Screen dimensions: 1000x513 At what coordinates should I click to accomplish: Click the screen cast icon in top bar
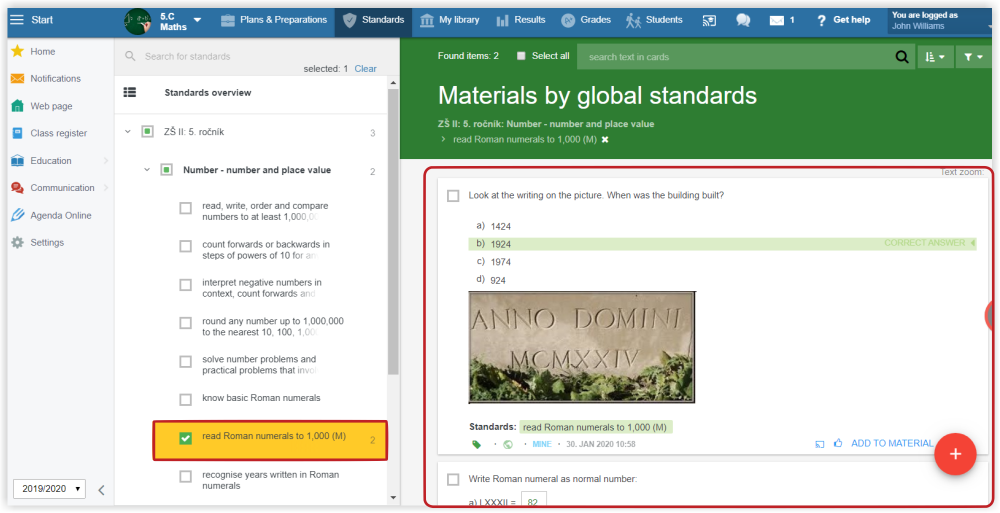pyautogui.click(x=709, y=20)
